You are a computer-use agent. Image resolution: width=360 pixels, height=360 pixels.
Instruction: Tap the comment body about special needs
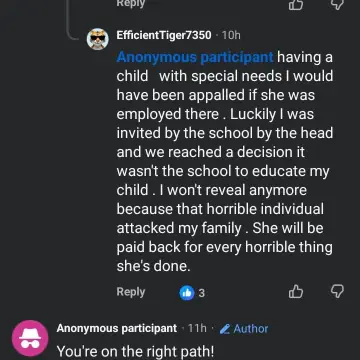point(225,162)
